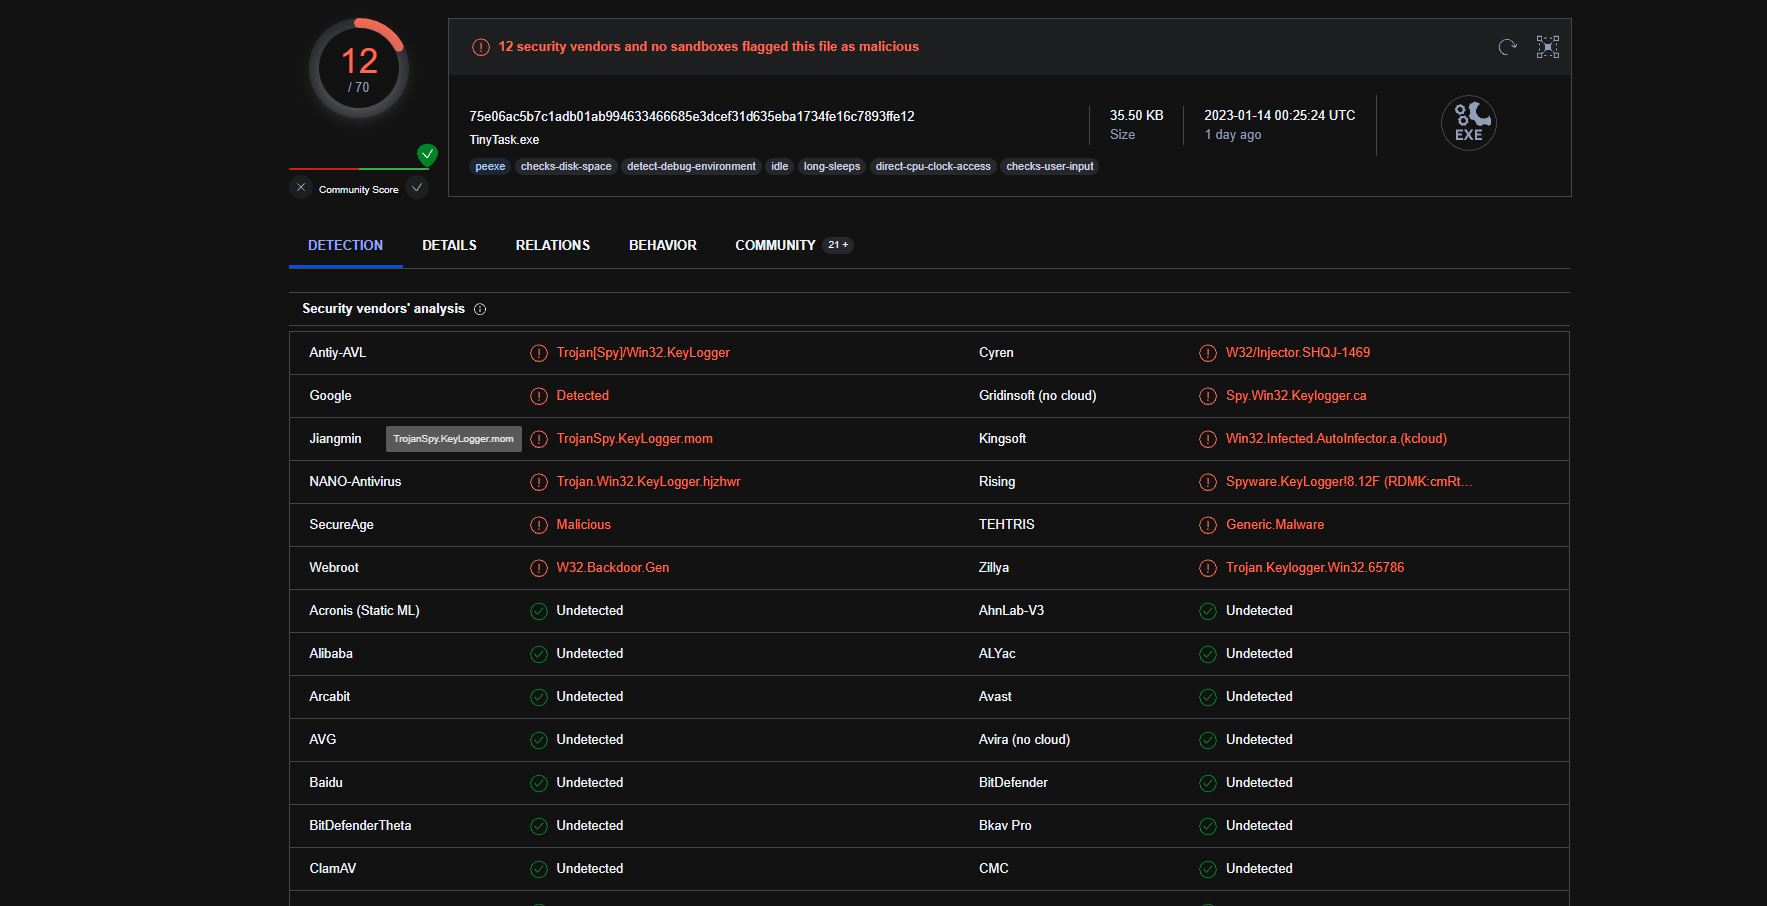Screen dimensions: 1767x906
Task: Click the 12 / 70 detection score gauge
Action: (x=359, y=68)
